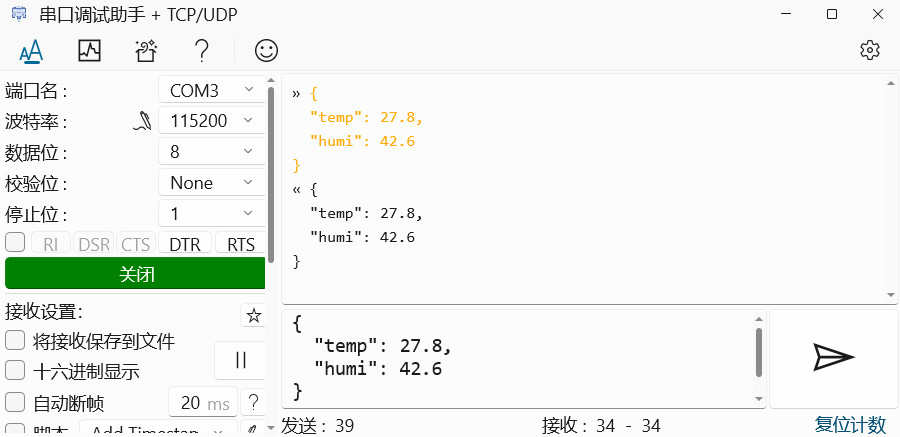Open the 数据位 8 dropdown
Viewport: 900px width, 437px height.
click(212, 152)
